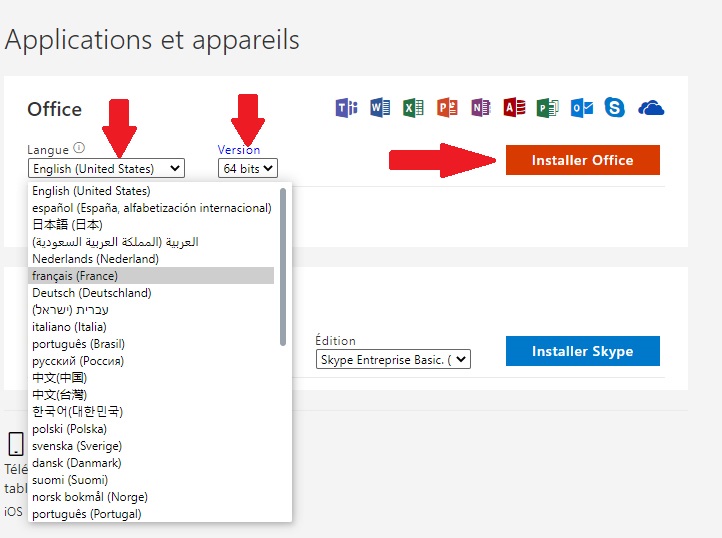Select the Korean 한국어 option

(153, 411)
